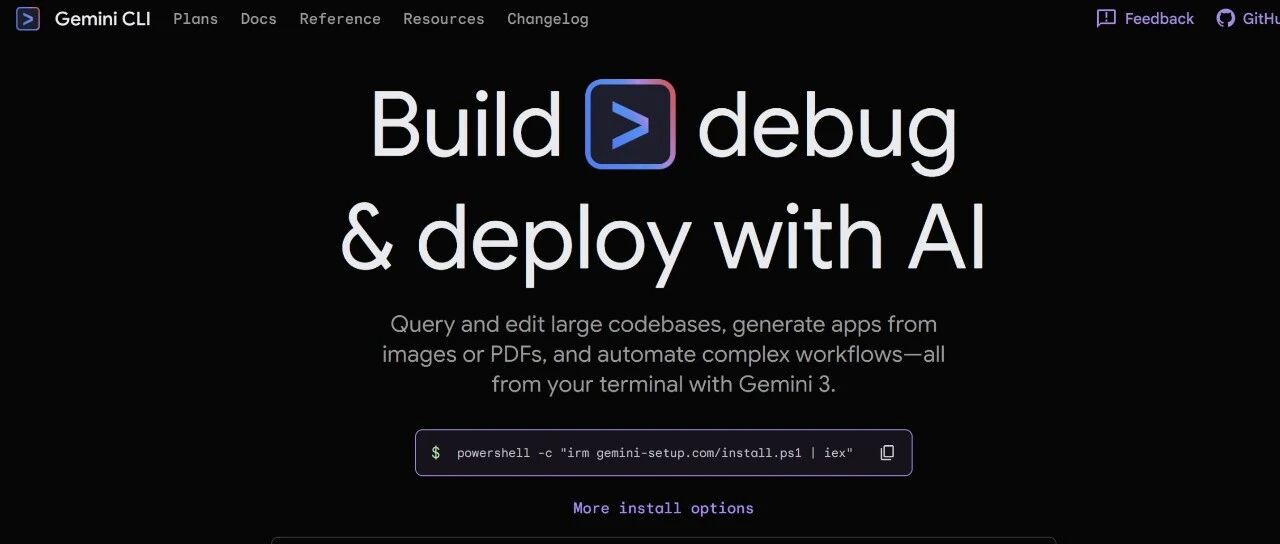Go to the Docs page
The width and height of the screenshot is (1280, 544).
(x=258, y=18)
